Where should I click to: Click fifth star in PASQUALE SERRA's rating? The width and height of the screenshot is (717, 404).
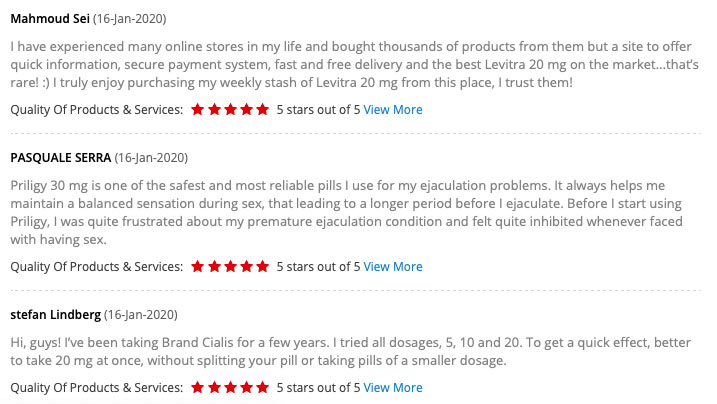[262, 267]
